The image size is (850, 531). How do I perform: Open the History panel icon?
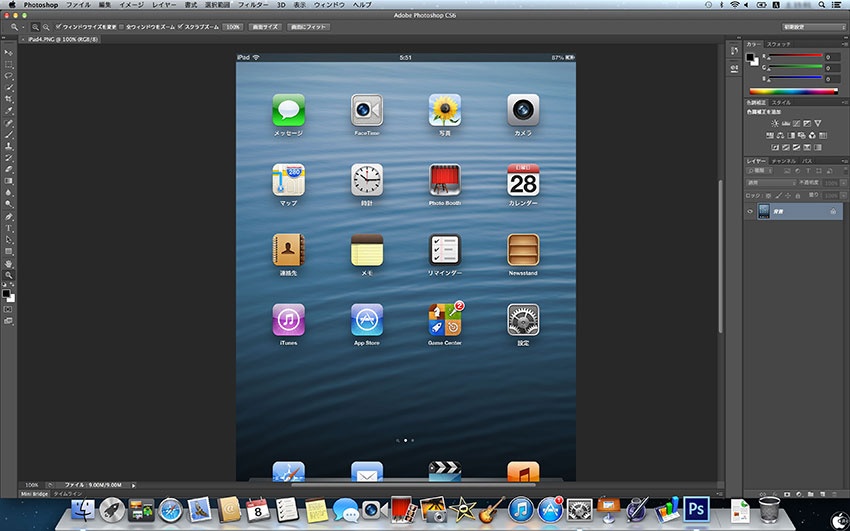pyautogui.click(x=734, y=51)
